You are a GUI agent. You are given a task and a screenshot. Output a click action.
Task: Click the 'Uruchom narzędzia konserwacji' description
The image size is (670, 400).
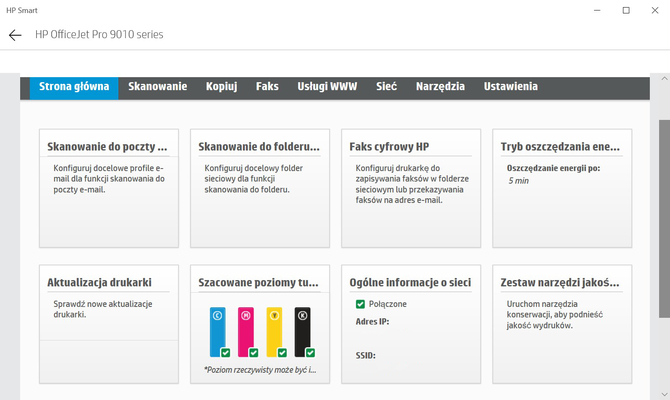tap(555, 315)
